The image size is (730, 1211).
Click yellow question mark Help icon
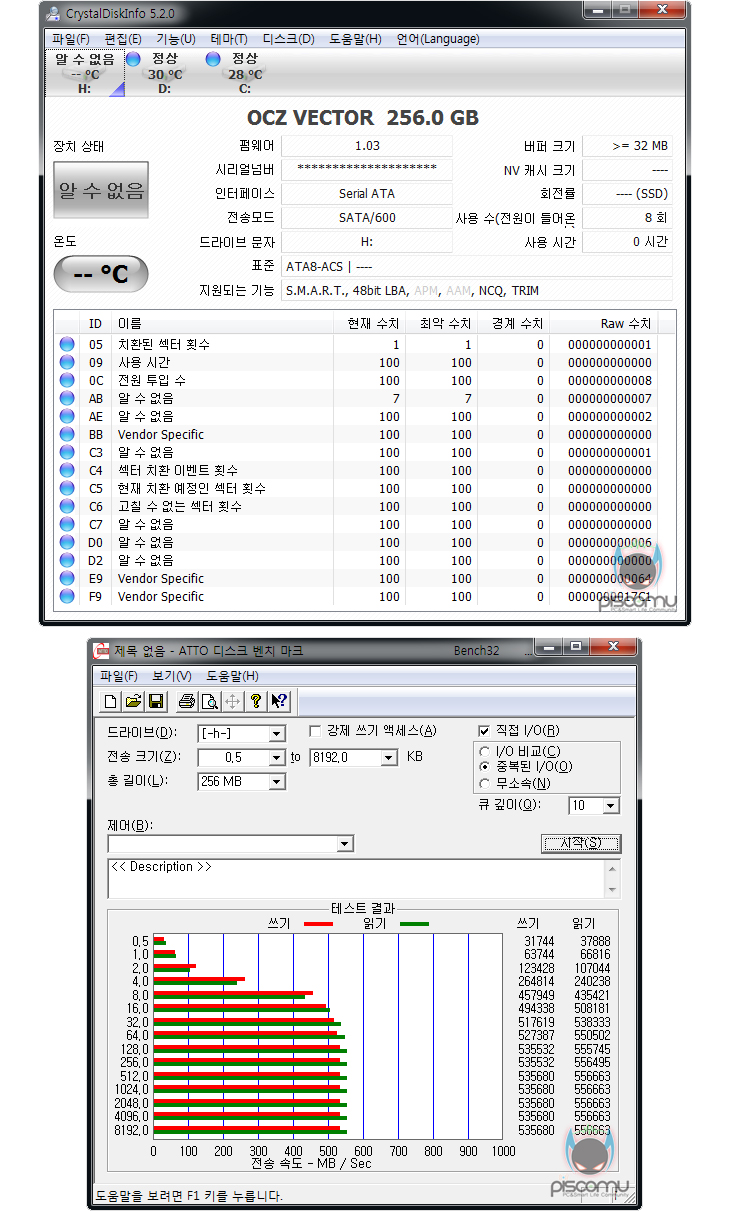(x=256, y=701)
